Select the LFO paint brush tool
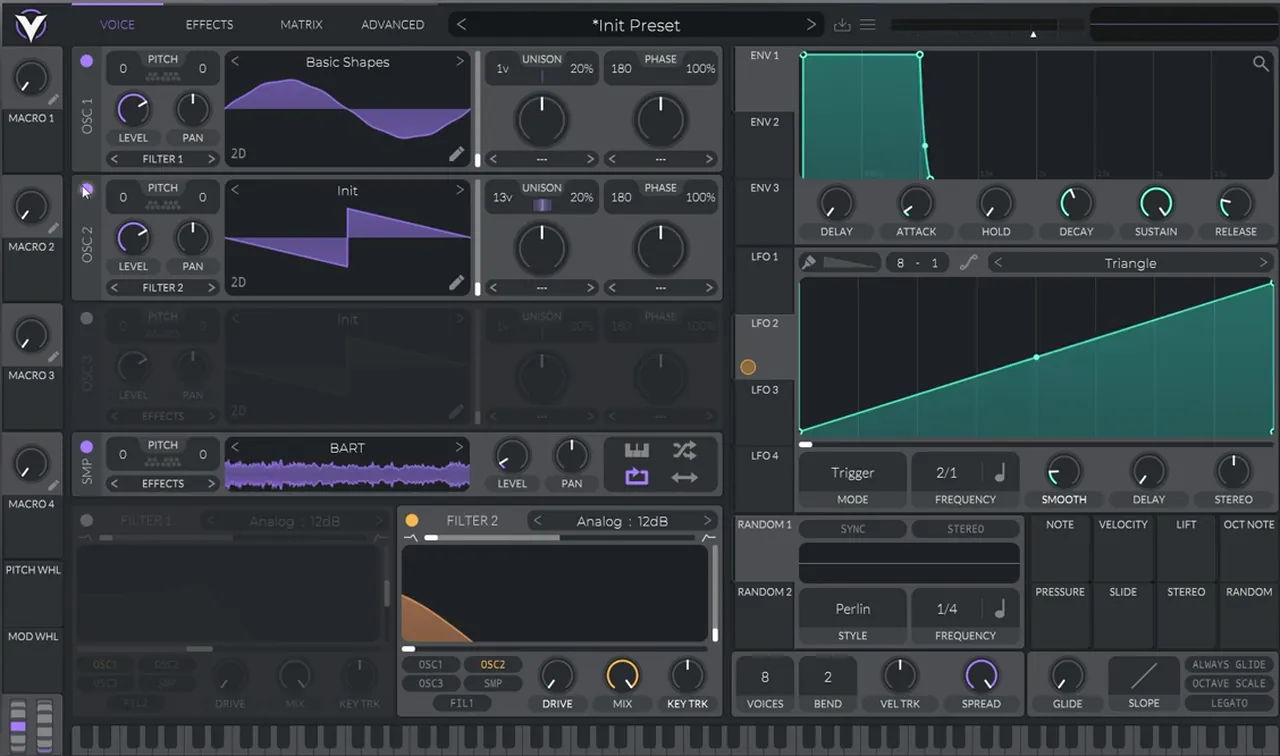The width and height of the screenshot is (1280, 756). (809, 263)
